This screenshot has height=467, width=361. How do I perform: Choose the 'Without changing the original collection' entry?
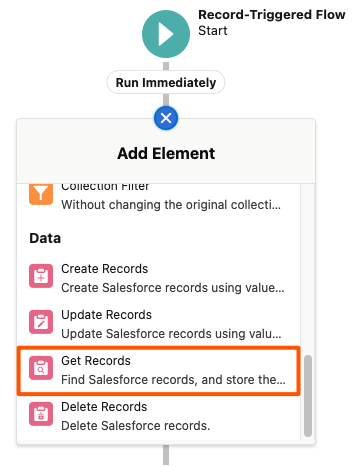click(171, 205)
